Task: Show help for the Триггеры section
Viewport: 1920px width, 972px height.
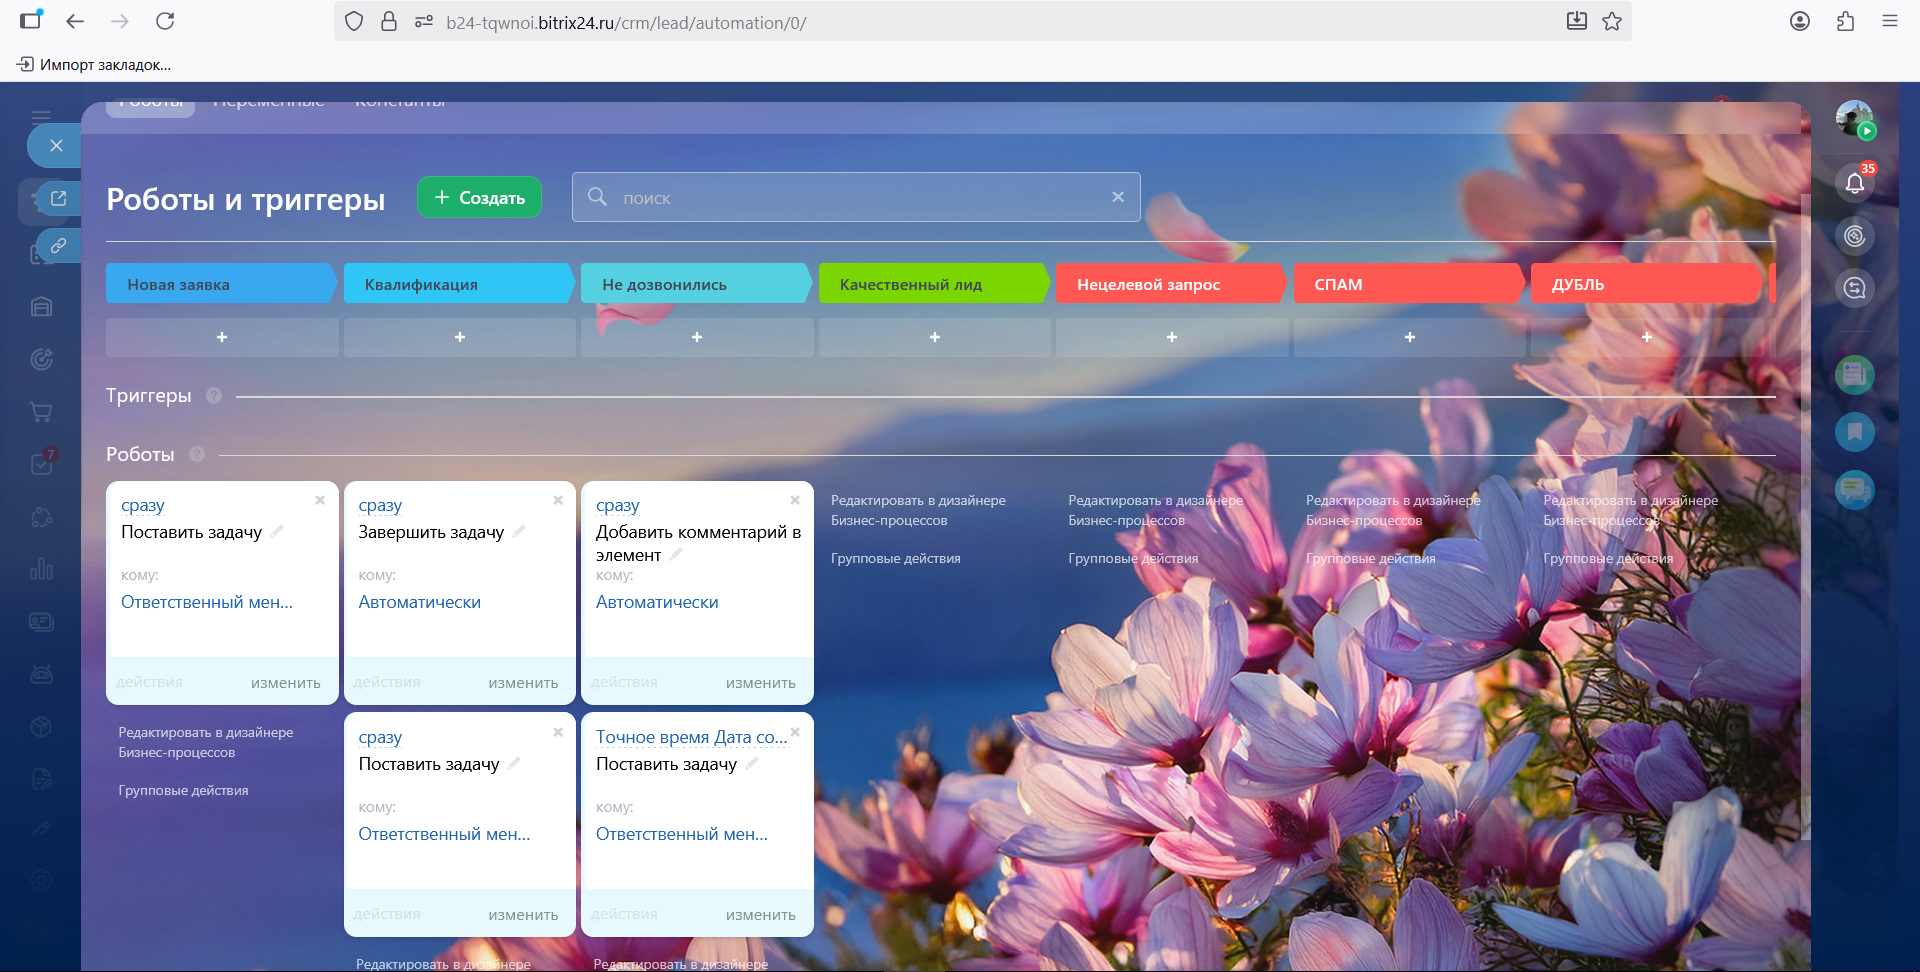Action: click(214, 395)
